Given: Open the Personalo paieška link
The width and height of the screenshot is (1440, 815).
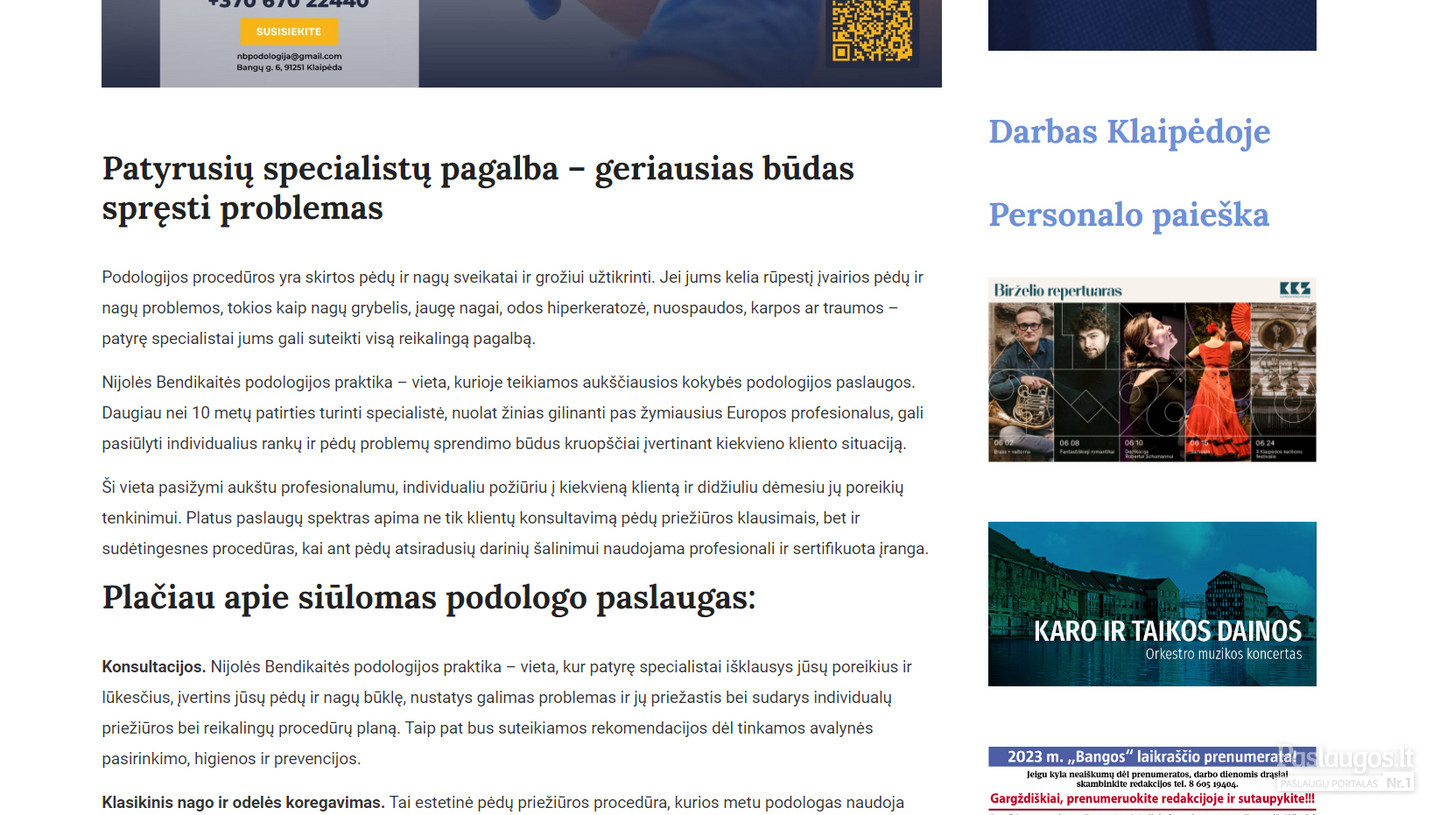Looking at the screenshot, I should 1129,215.
